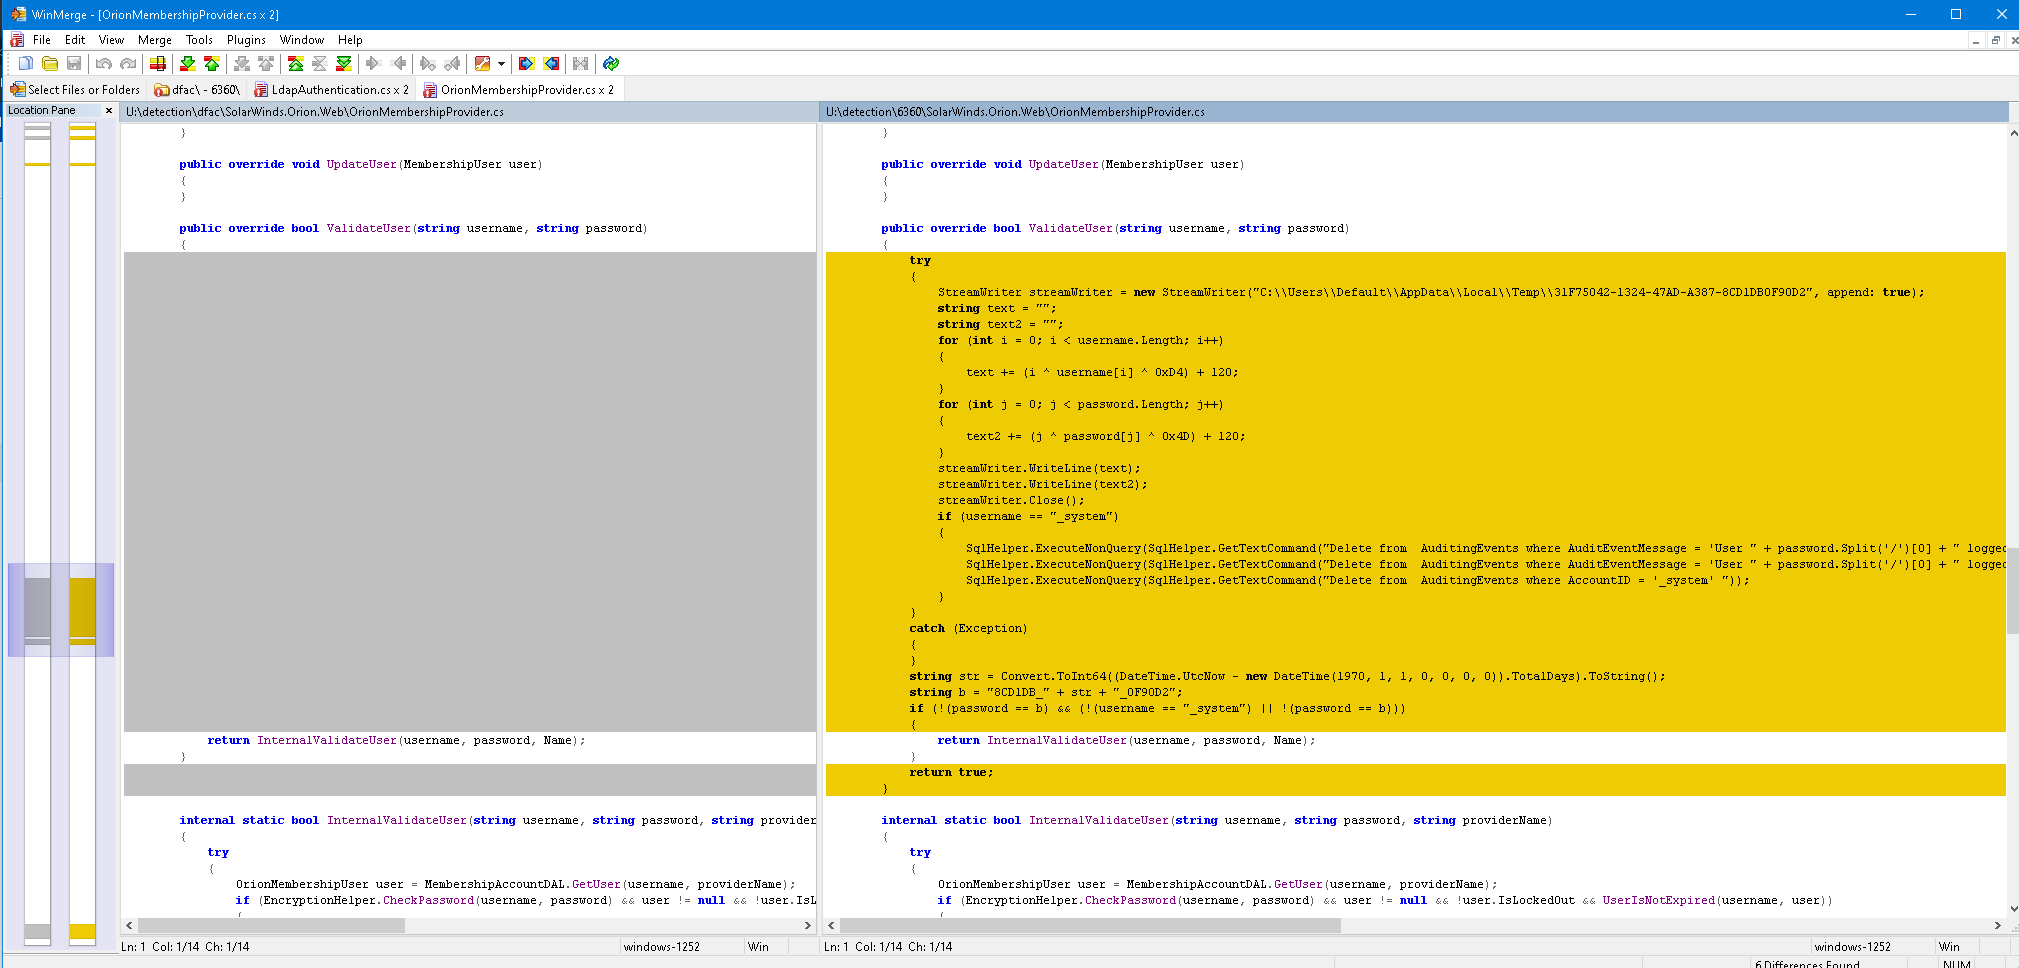Image resolution: width=2019 pixels, height=968 pixels.
Task: Go to First Difference icon
Action: coord(295,64)
